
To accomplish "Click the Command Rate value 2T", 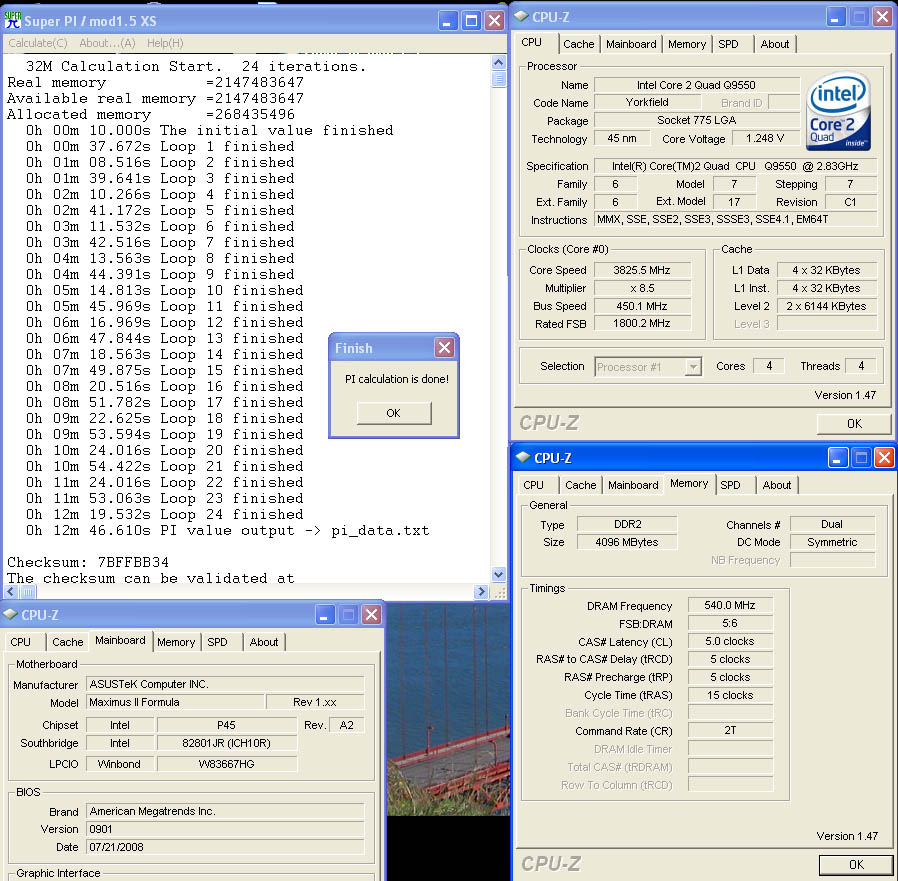I will (730, 730).
